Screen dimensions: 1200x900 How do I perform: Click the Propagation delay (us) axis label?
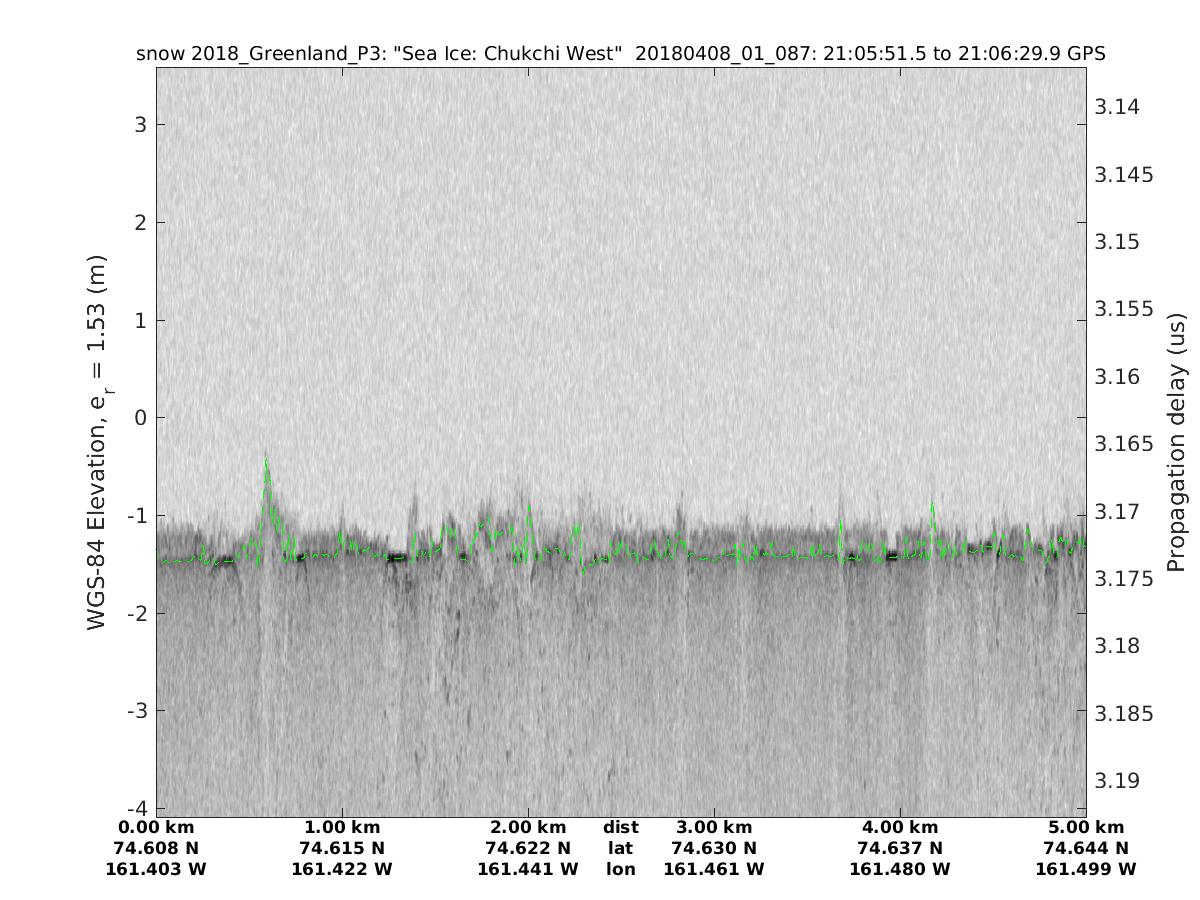point(1176,443)
